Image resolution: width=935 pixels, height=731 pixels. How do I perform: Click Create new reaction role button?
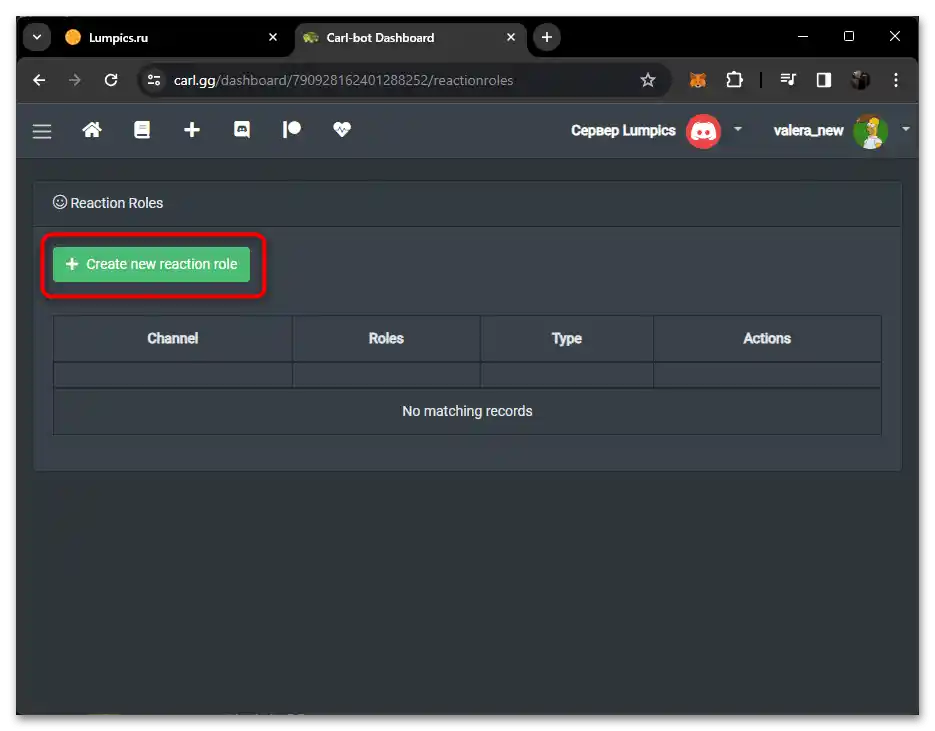click(x=151, y=264)
